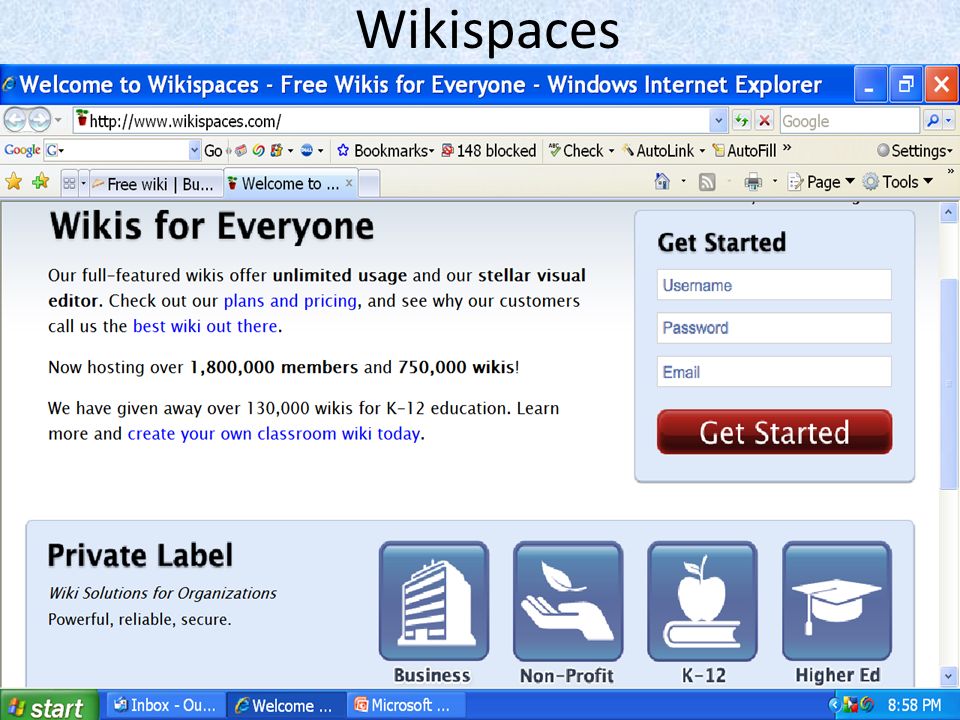Click the Print icon
Screen dimensions: 960x720
point(753,182)
